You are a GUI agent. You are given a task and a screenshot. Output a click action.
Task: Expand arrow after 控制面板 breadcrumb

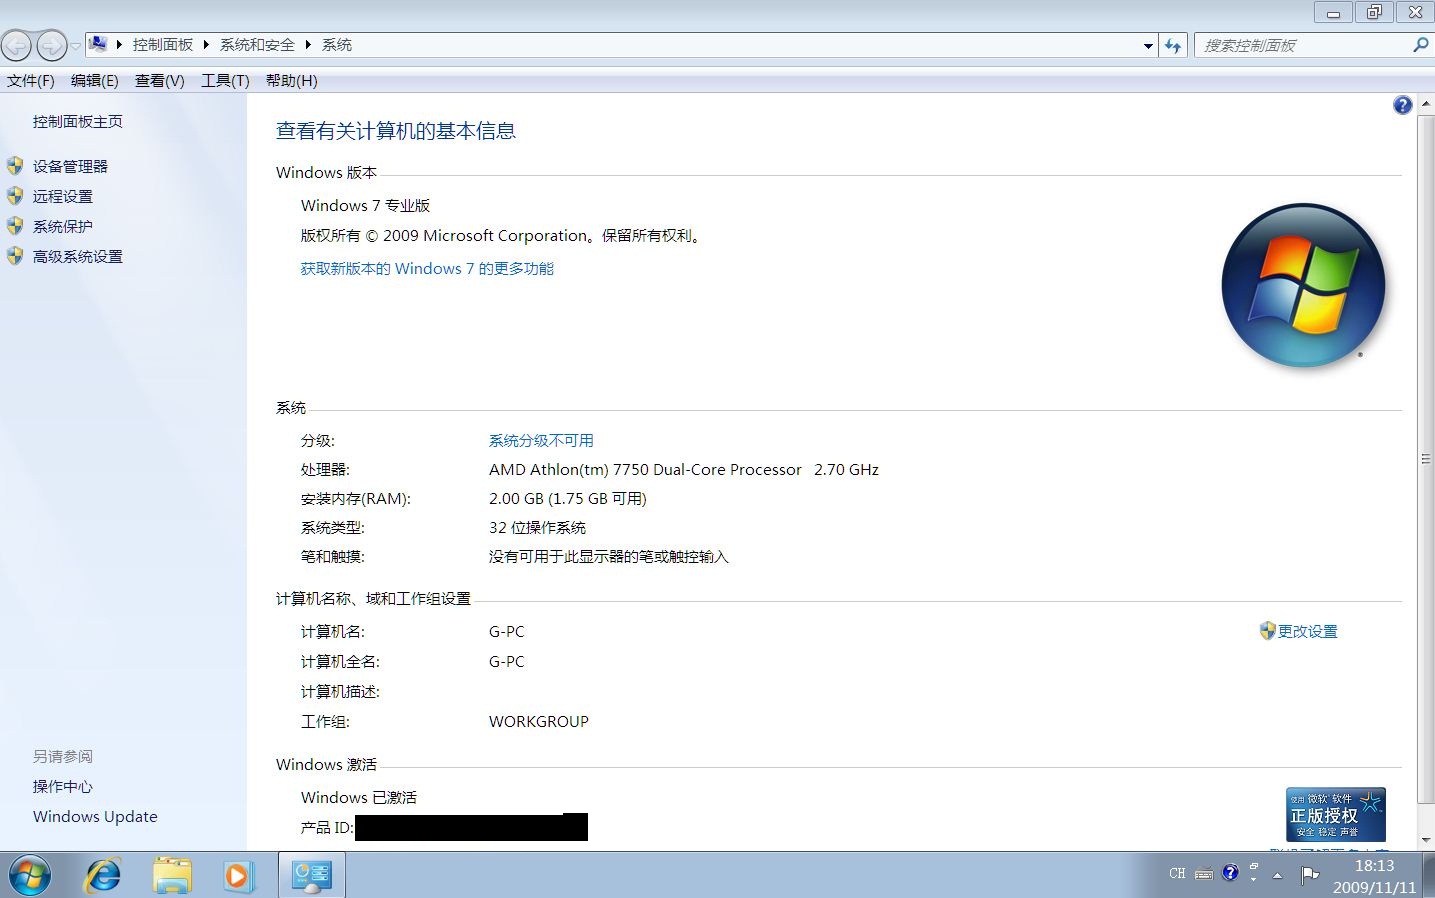point(206,45)
